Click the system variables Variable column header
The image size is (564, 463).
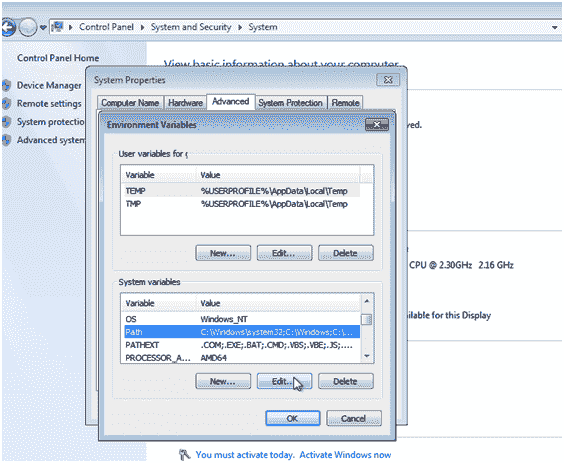159,303
